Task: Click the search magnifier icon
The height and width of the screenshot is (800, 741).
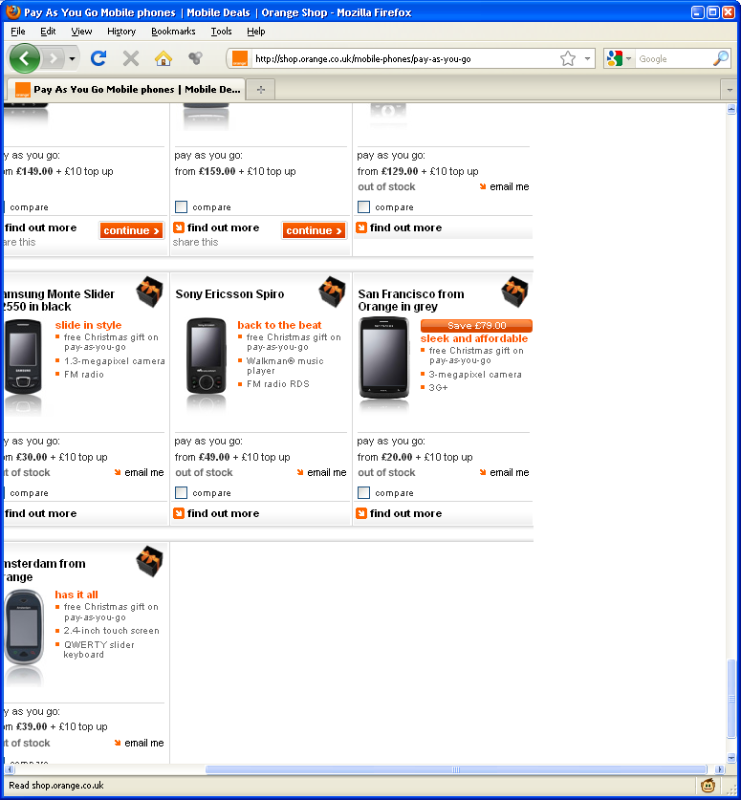Action: click(x=721, y=59)
